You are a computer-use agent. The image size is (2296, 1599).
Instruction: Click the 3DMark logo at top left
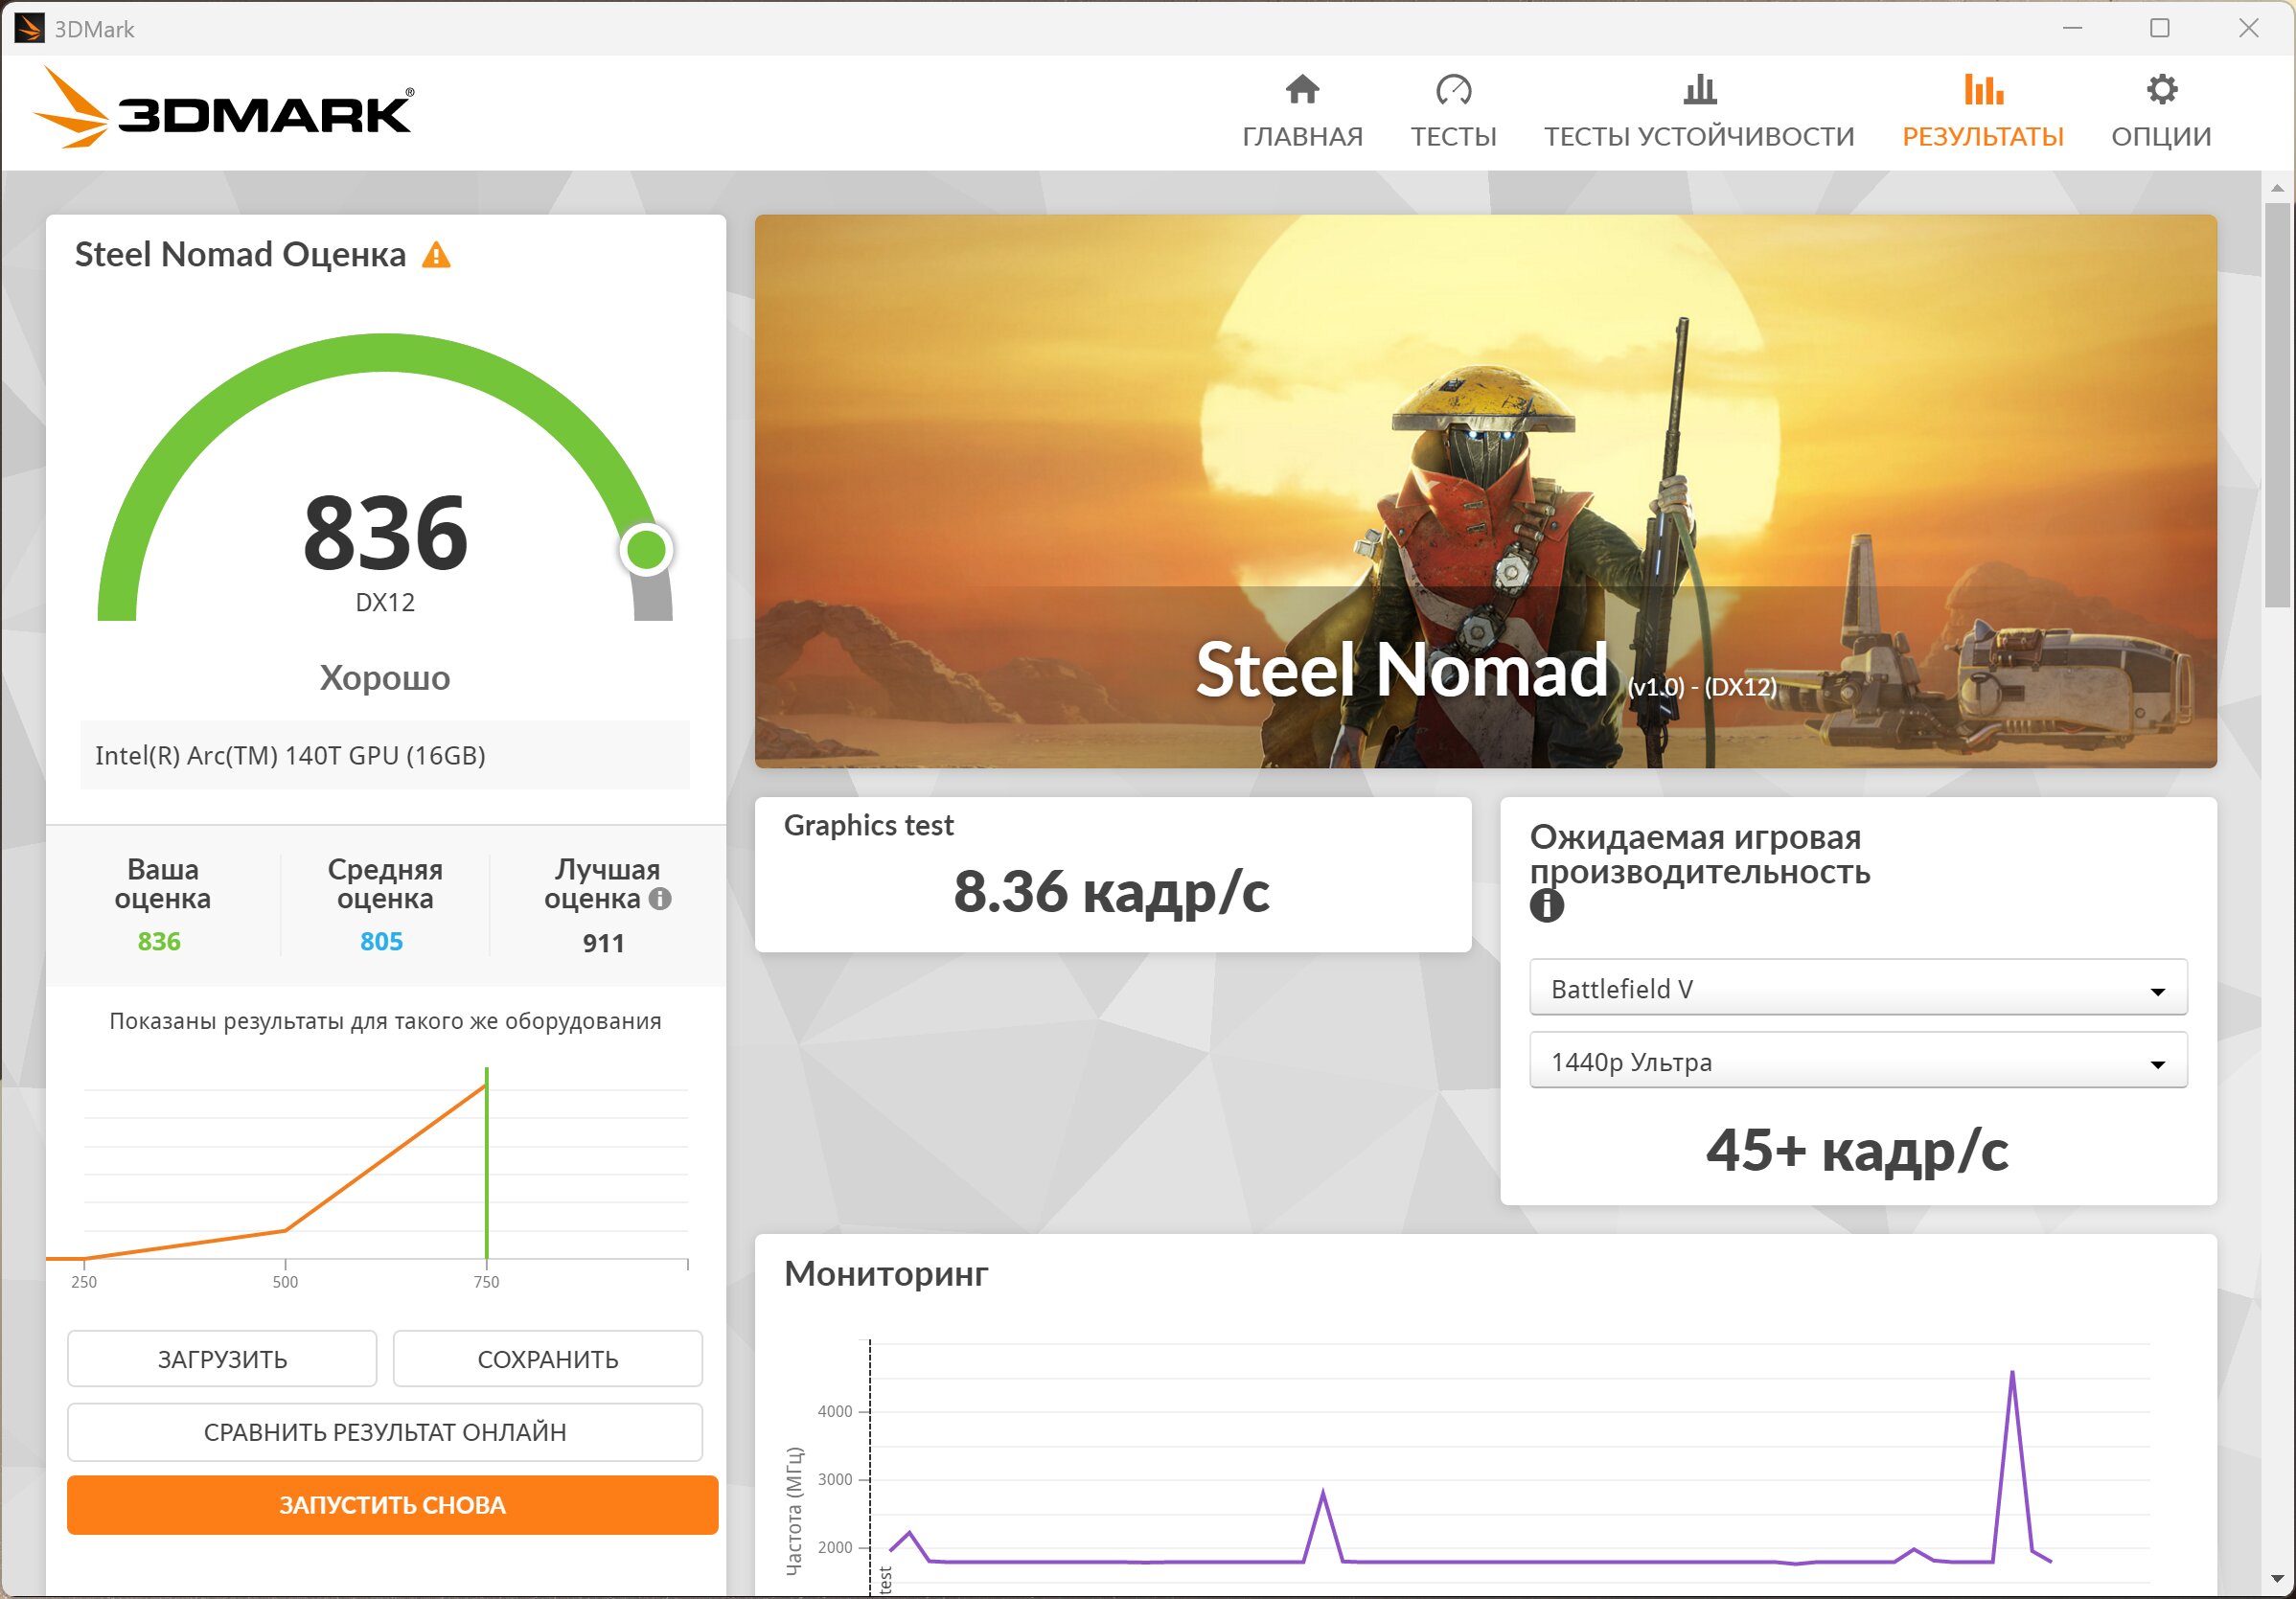(x=223, y=108)
